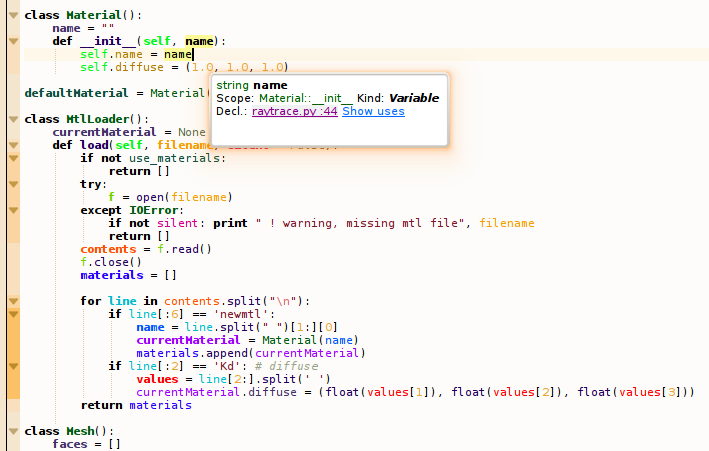This screenshot has height=451, width=709.
Task: Click Material(name) constructor call
Action: [310, 340]
